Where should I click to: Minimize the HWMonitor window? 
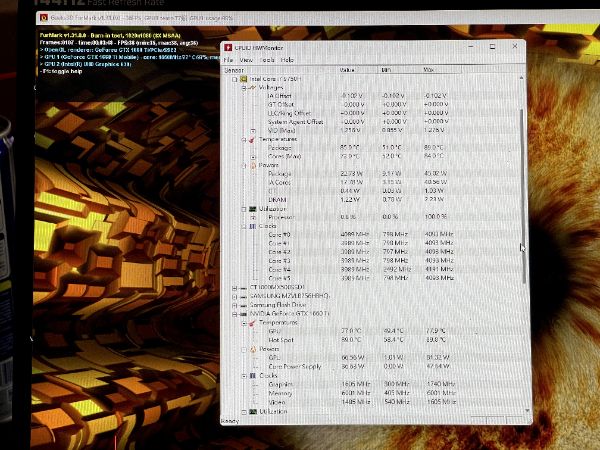(x=471, y=47)
